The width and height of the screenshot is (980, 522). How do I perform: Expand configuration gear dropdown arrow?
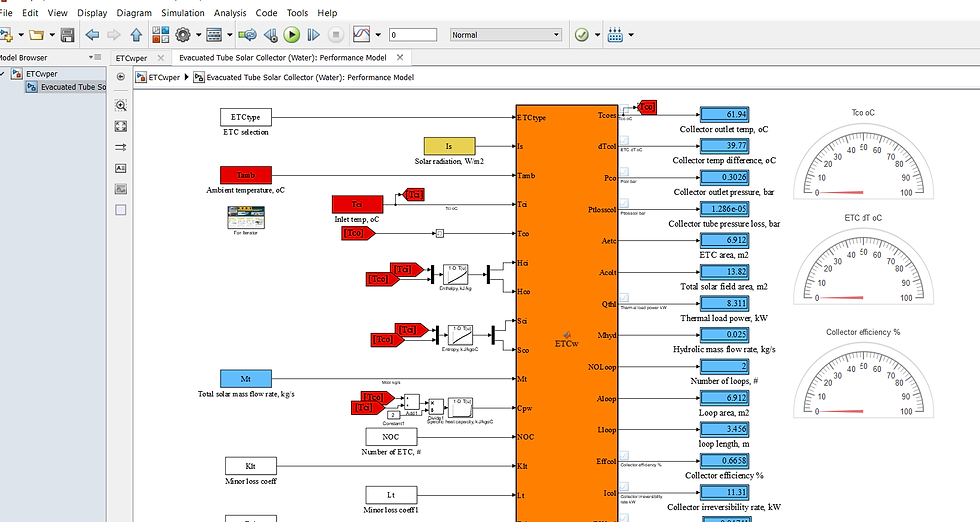pos(198,35)
